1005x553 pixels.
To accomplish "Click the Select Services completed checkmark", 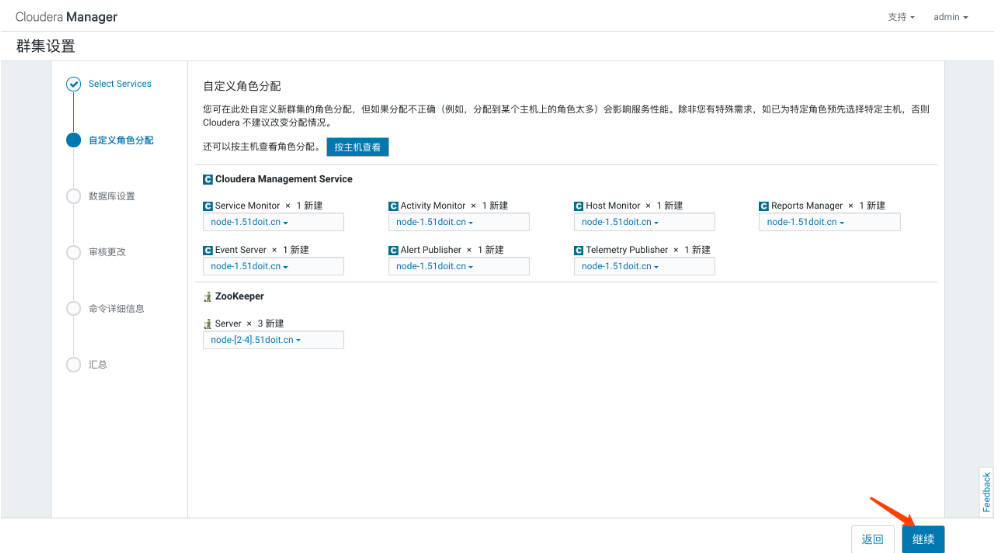I will [x=74, y=84].
